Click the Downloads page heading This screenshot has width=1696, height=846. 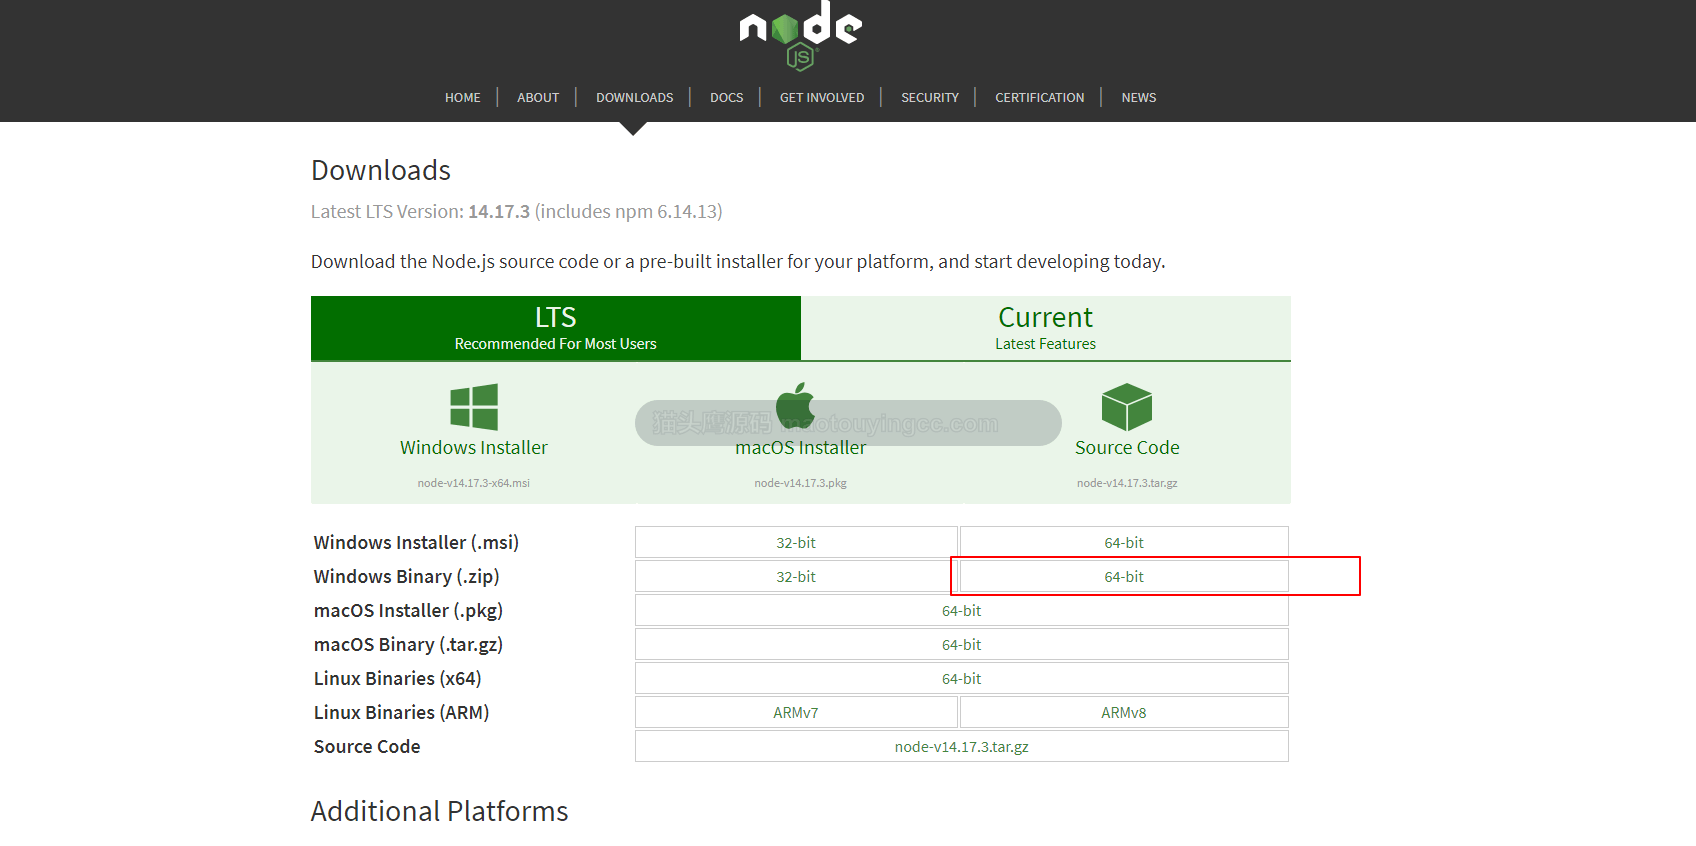point(381,170)
